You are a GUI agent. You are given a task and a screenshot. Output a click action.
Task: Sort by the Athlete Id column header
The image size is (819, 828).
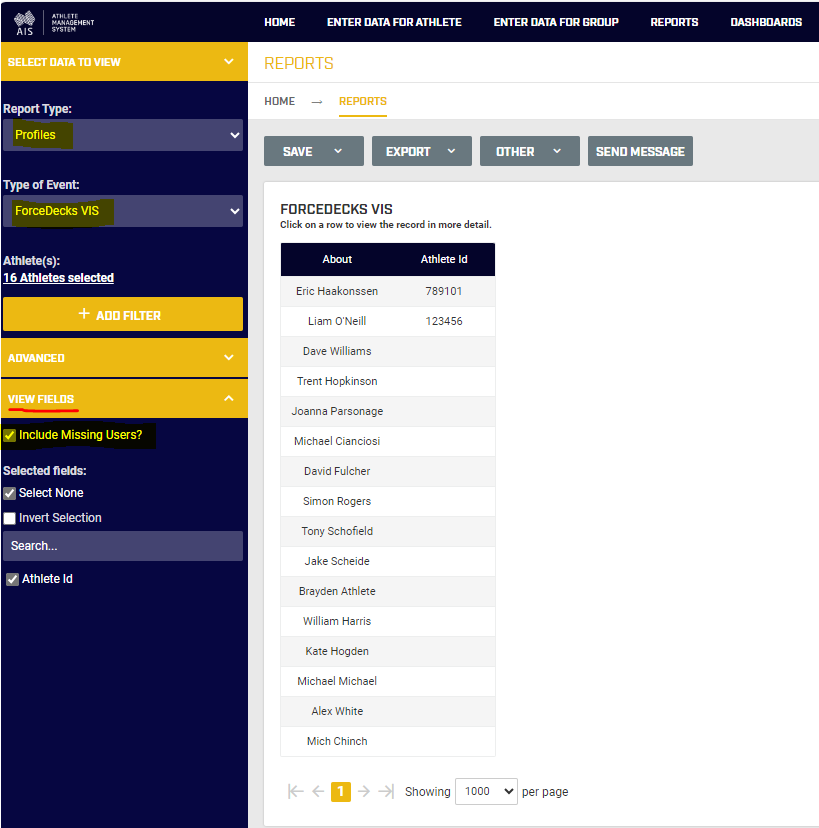coord(444,259)
